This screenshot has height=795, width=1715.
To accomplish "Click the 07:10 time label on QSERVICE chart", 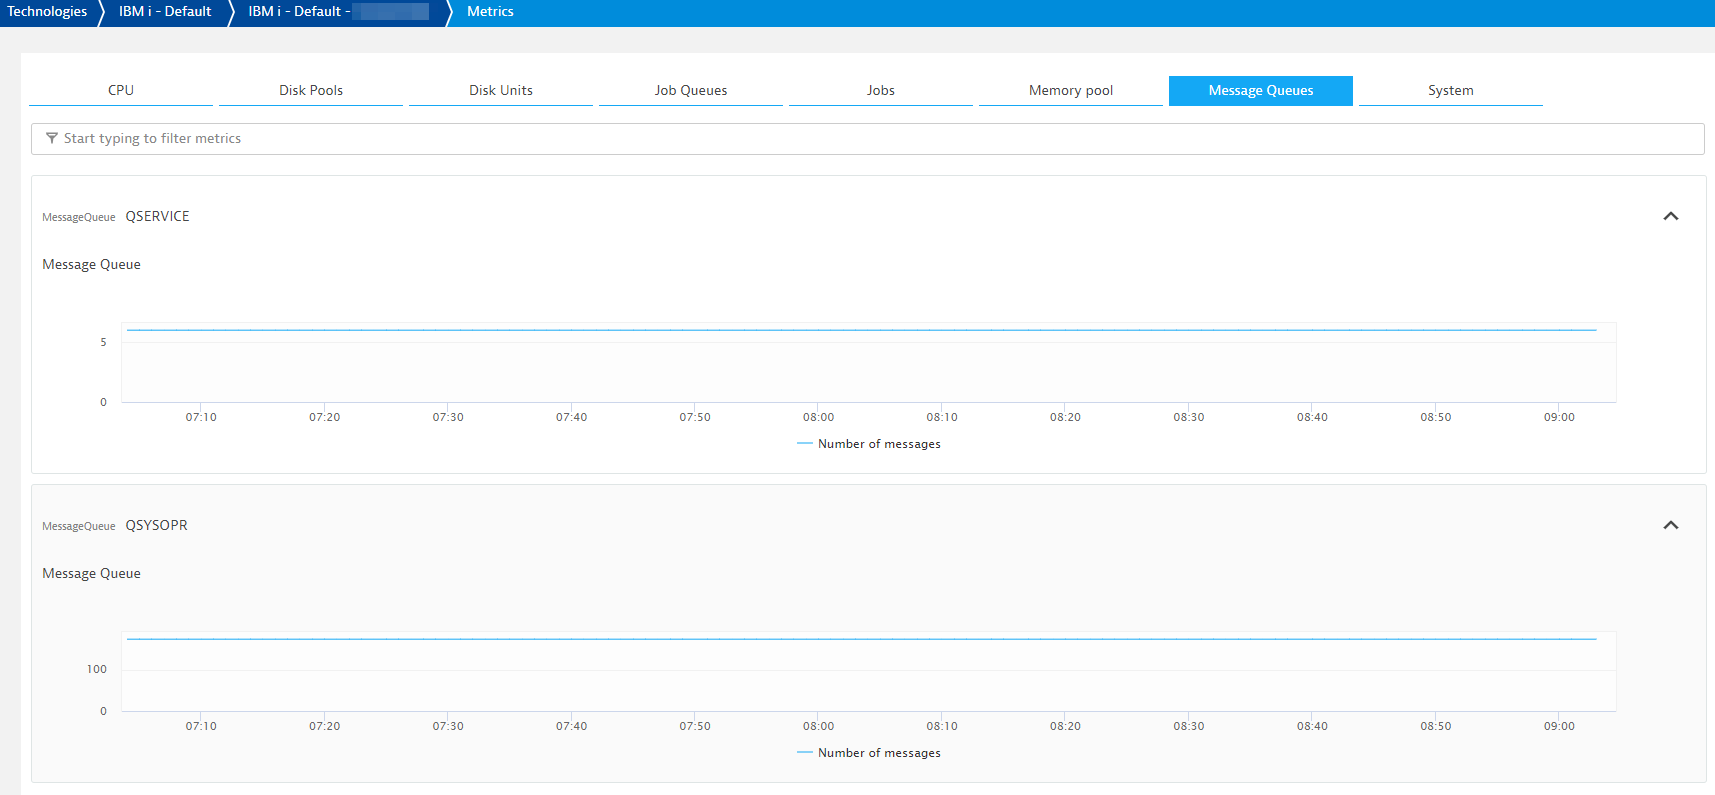I will (x=201, y=417).
